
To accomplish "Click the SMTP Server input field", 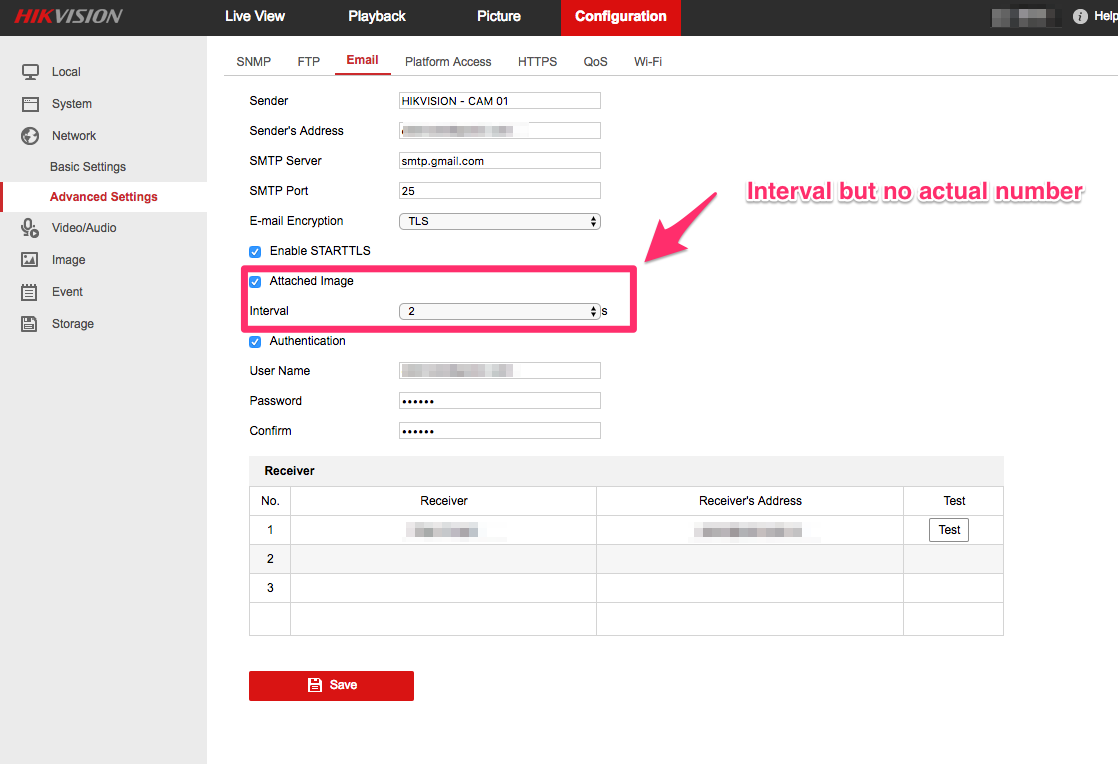I will (x=499, y=161).
